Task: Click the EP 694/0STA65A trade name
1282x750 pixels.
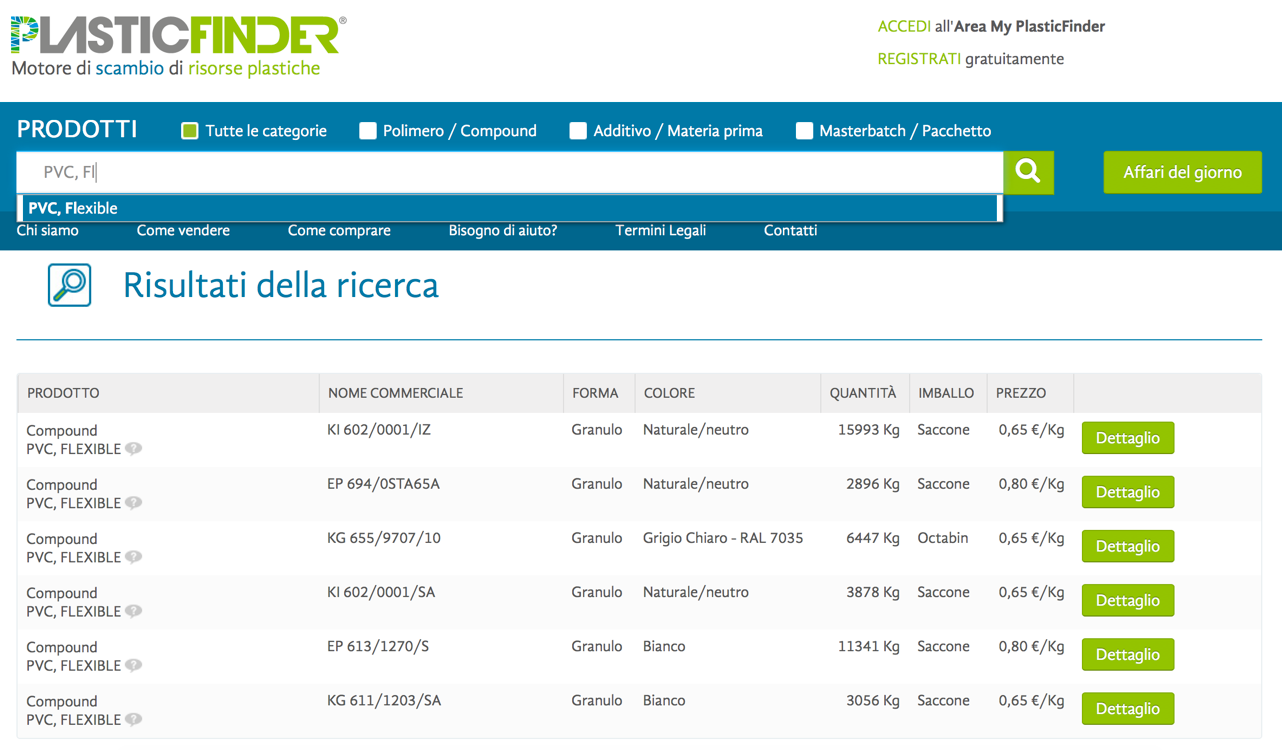Action: click(x=383, y=484)
